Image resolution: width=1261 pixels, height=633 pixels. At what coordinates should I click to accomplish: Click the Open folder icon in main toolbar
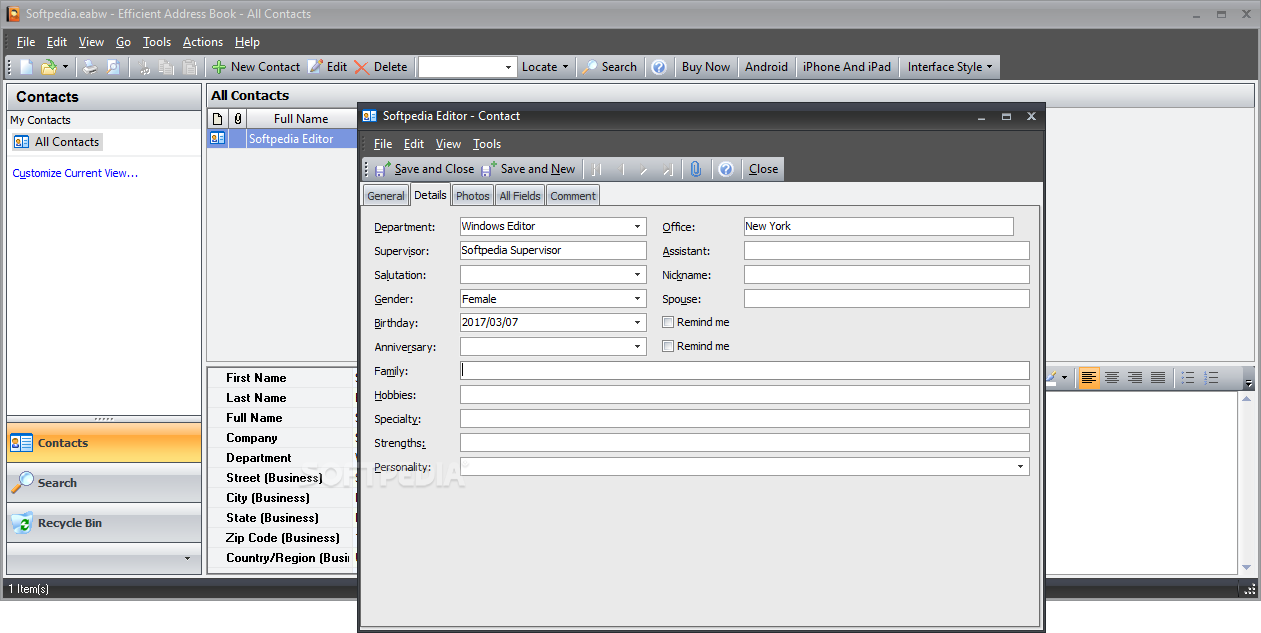[48, 67]
